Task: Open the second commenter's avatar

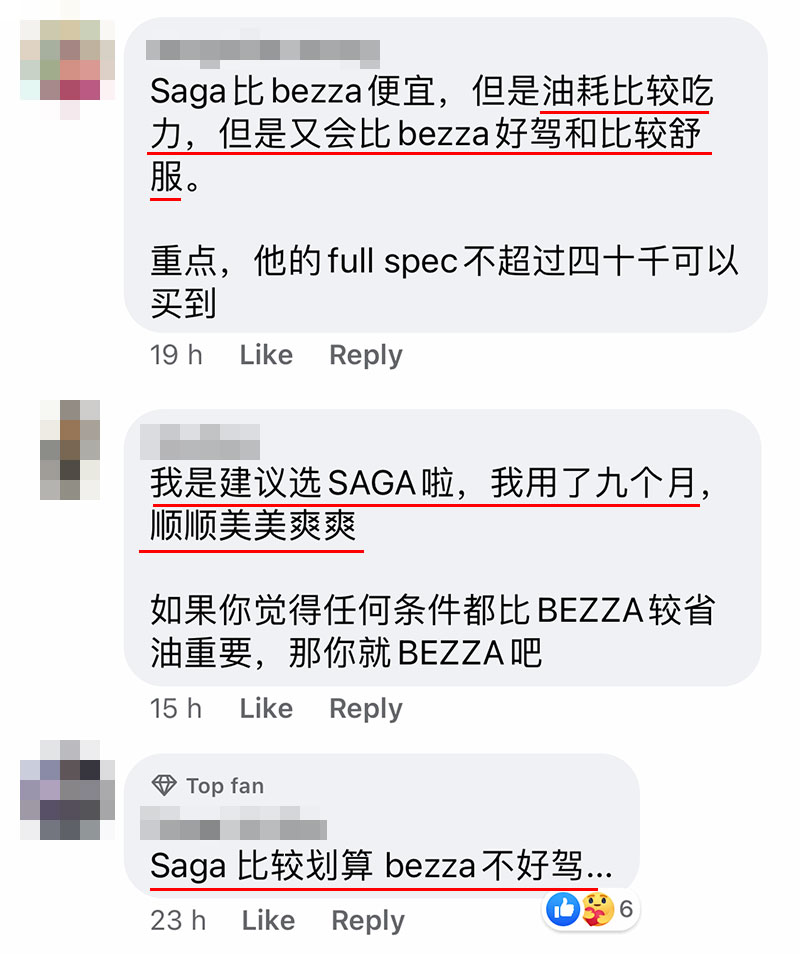Action: pos(70,450)
